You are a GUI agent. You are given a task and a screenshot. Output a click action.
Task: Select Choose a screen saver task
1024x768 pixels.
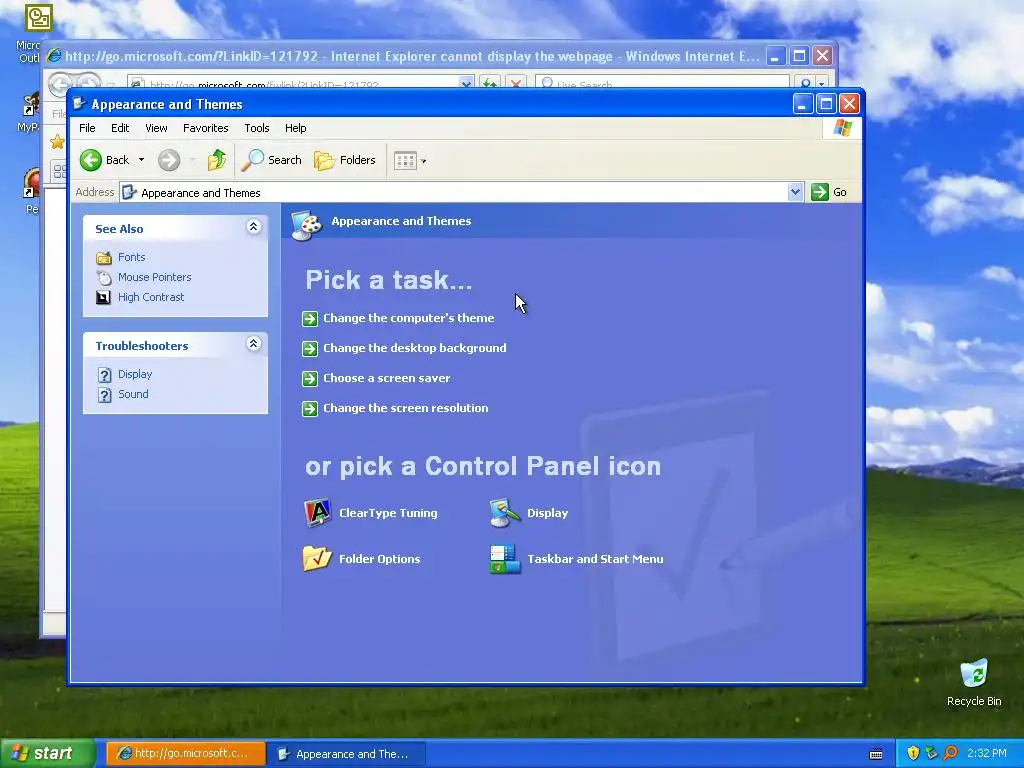(x=387, y=378)
